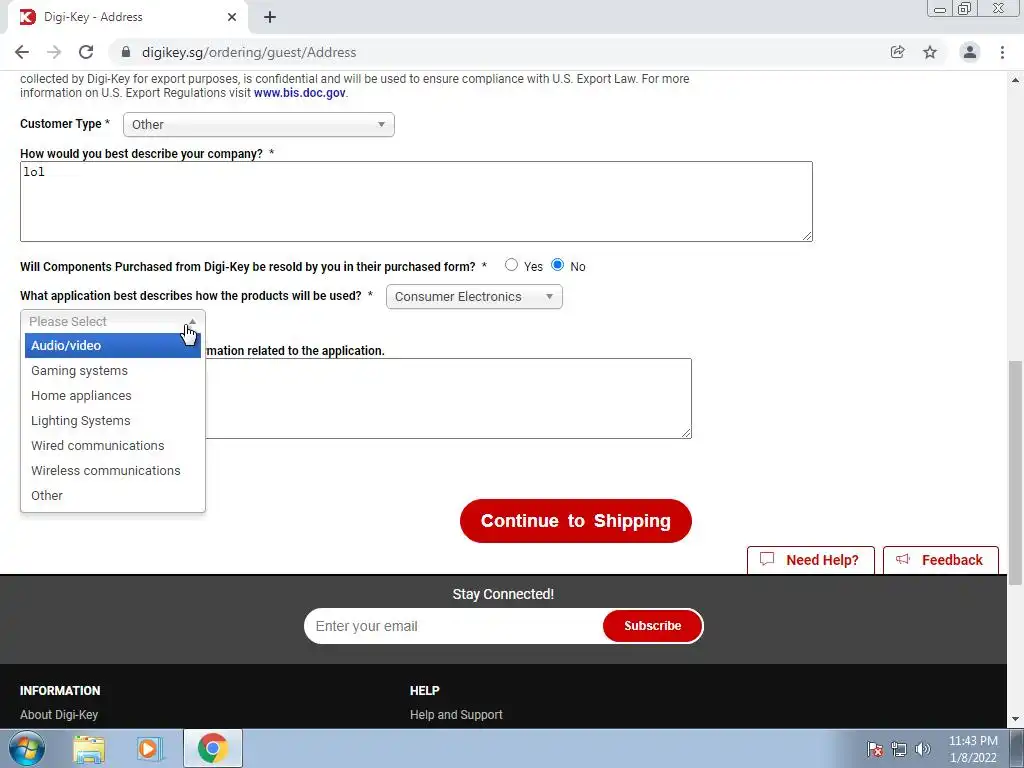Launch Windows Media Player from taskbar
Image resolution: width=1024 pixels, height=768 pixels.
149,748
